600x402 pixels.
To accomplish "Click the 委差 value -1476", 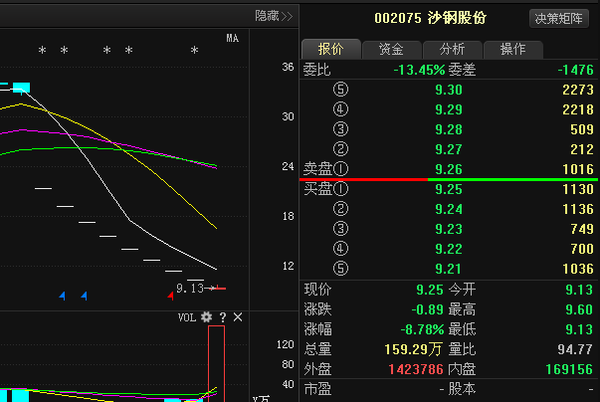I will 576,70.
